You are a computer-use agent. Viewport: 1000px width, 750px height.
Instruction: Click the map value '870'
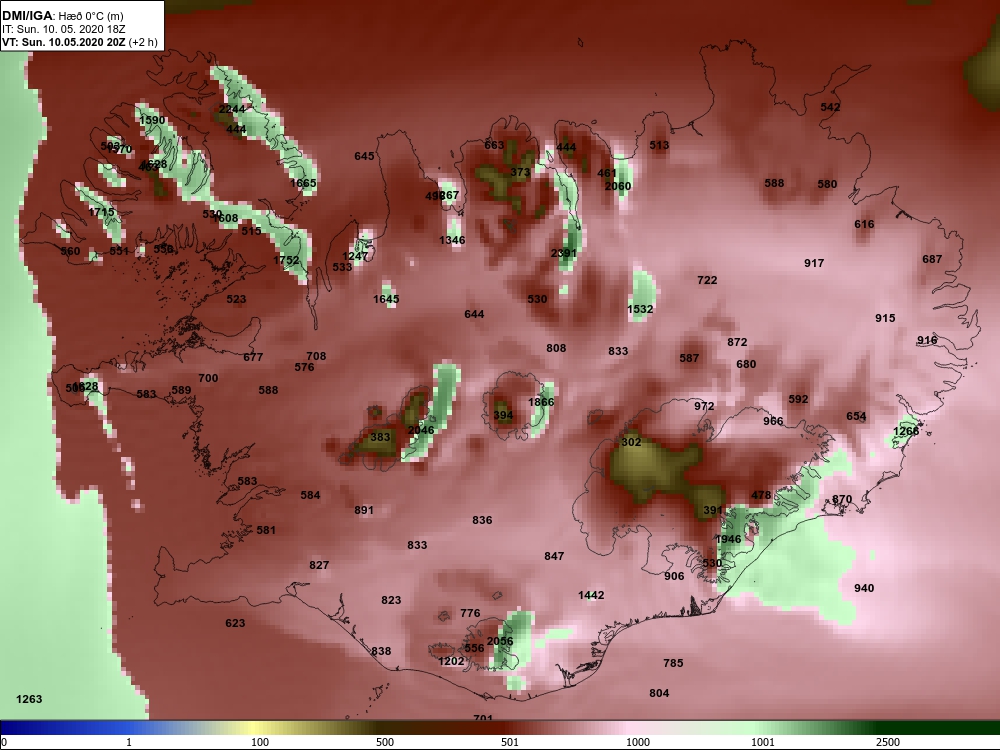[842, 500]
